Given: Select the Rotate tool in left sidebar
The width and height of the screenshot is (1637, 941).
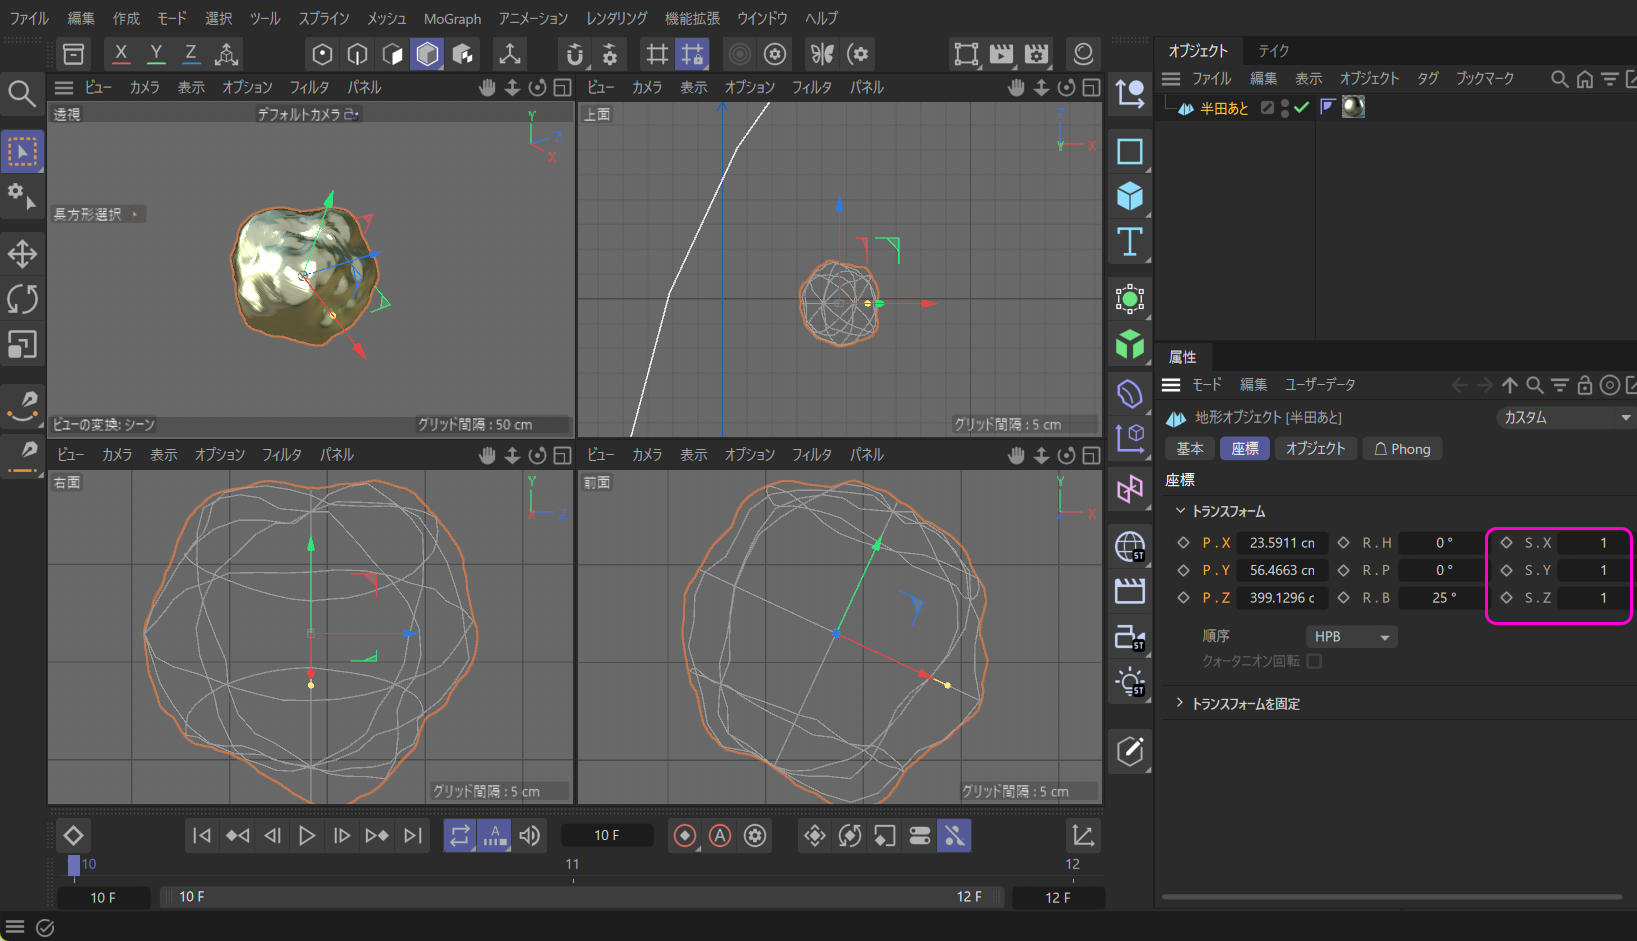Looking at the screenshot, I should (22, 299).
